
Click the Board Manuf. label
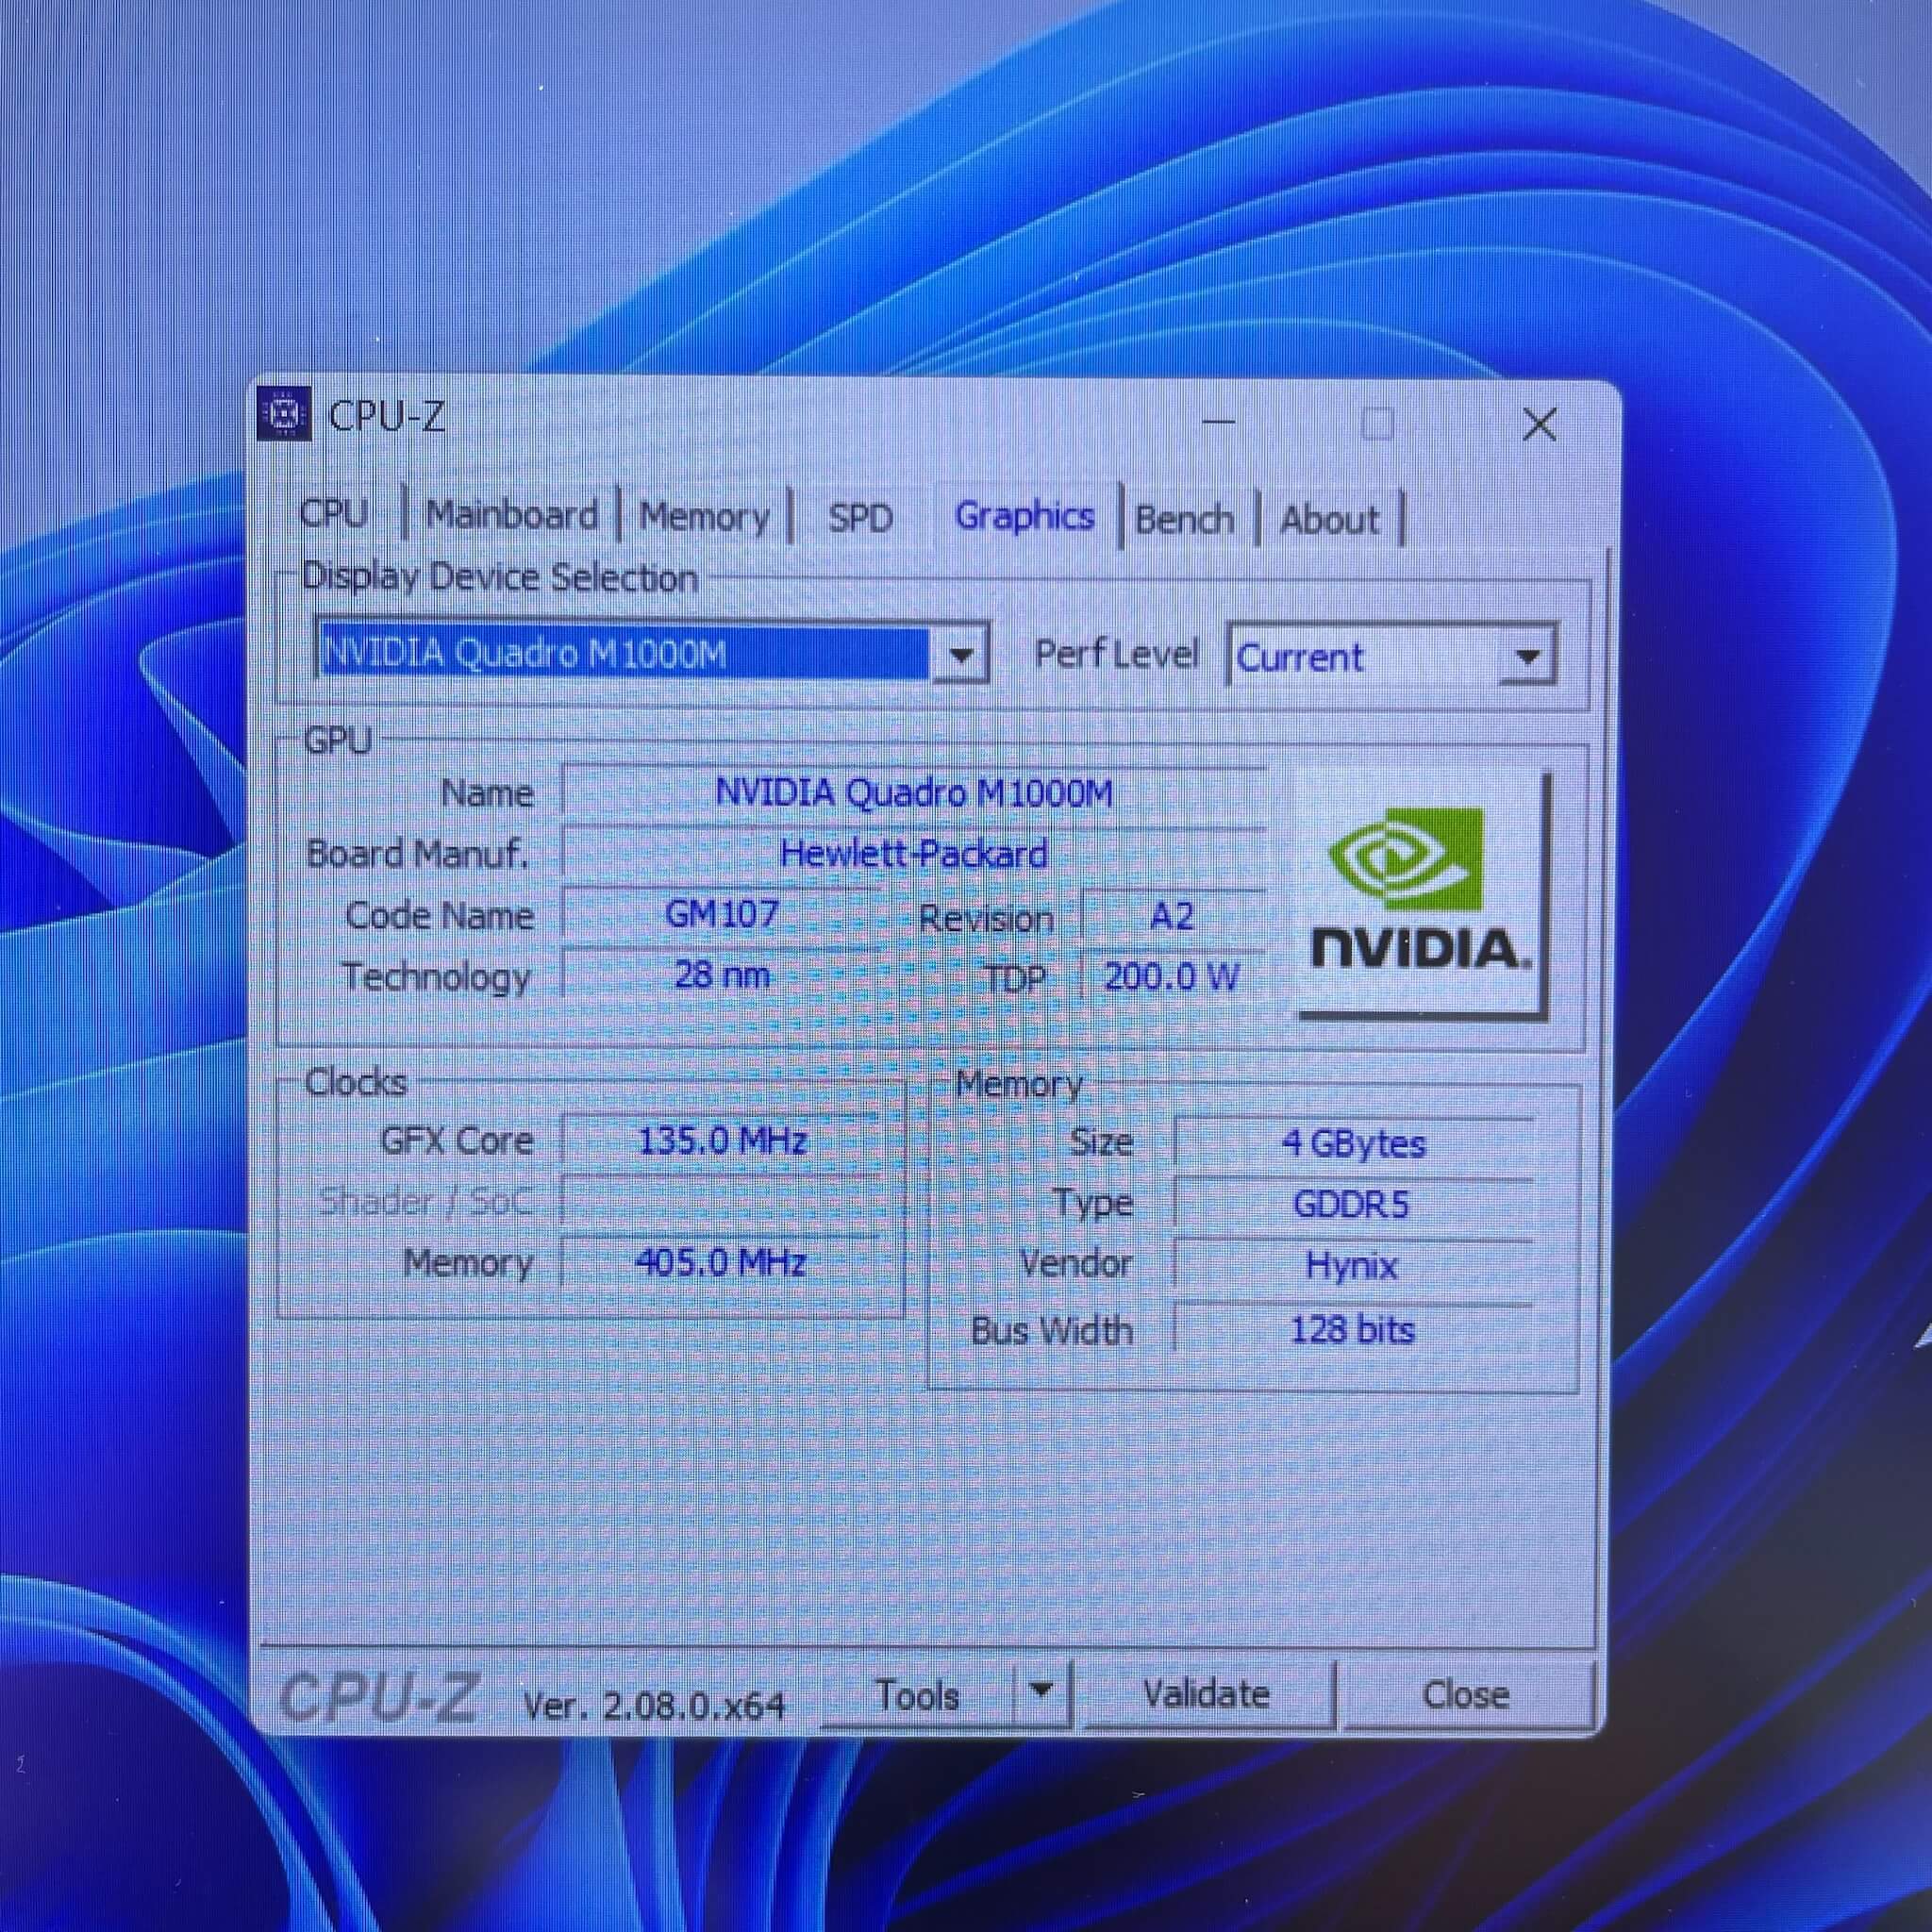coord(418,854)
